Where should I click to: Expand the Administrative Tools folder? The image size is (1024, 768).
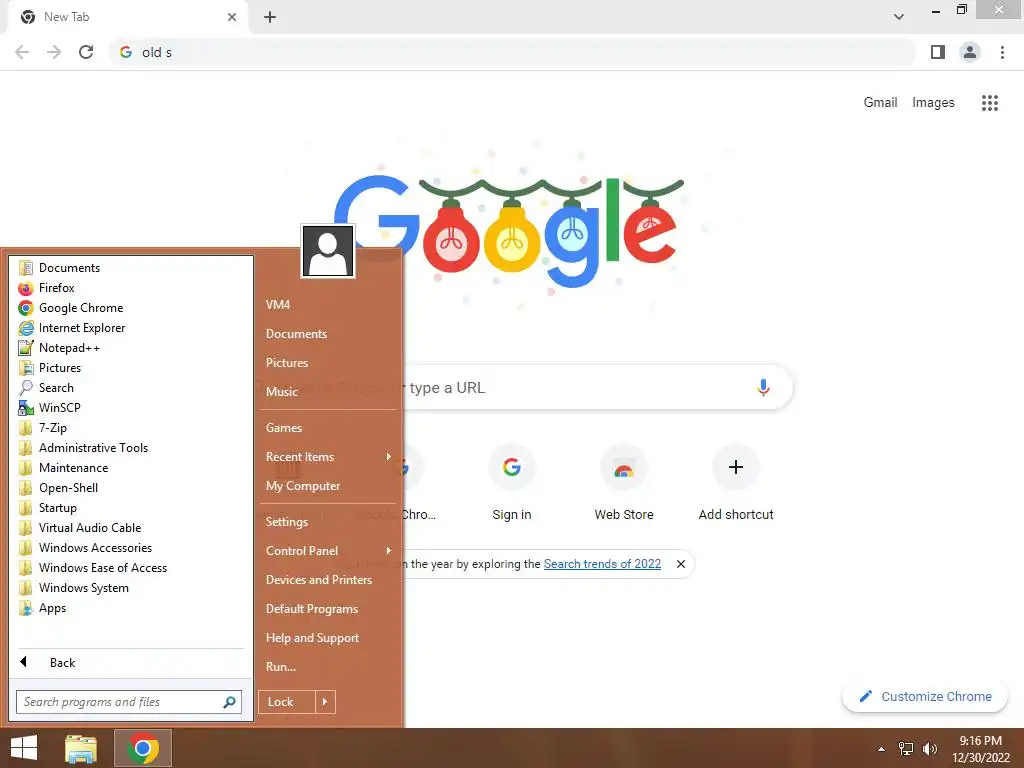click(93, 448)
